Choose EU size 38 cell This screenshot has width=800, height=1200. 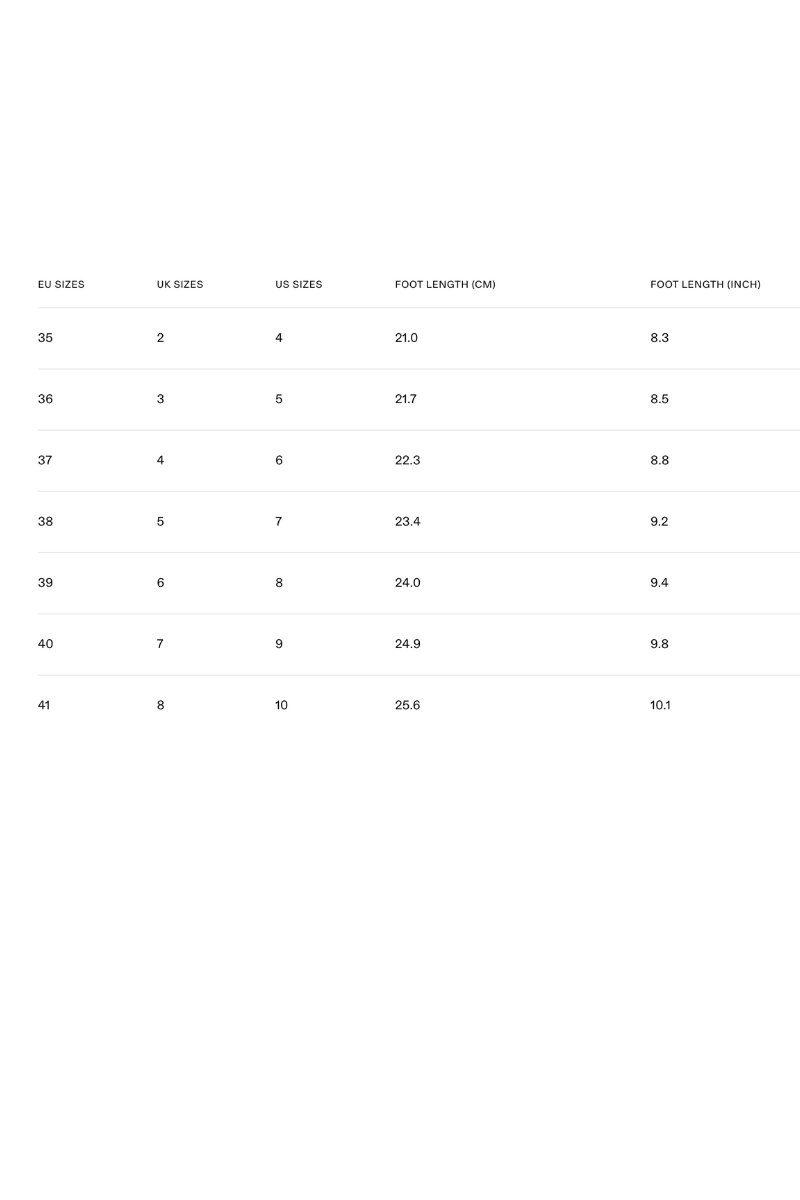(45, 521)
